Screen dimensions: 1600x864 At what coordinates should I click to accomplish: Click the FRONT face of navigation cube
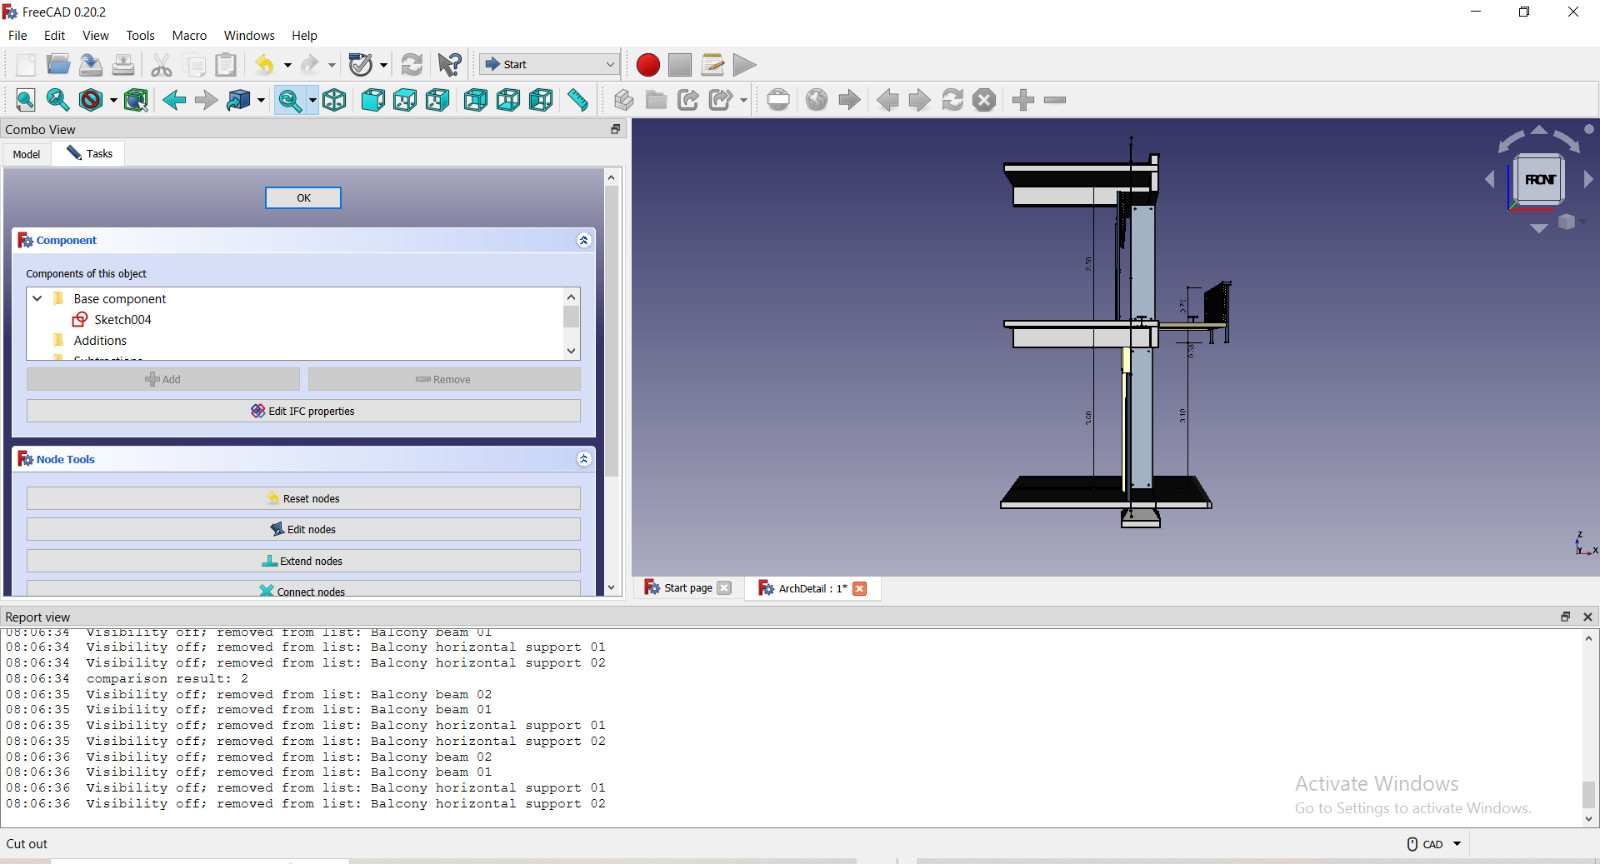pos(1540,180)
